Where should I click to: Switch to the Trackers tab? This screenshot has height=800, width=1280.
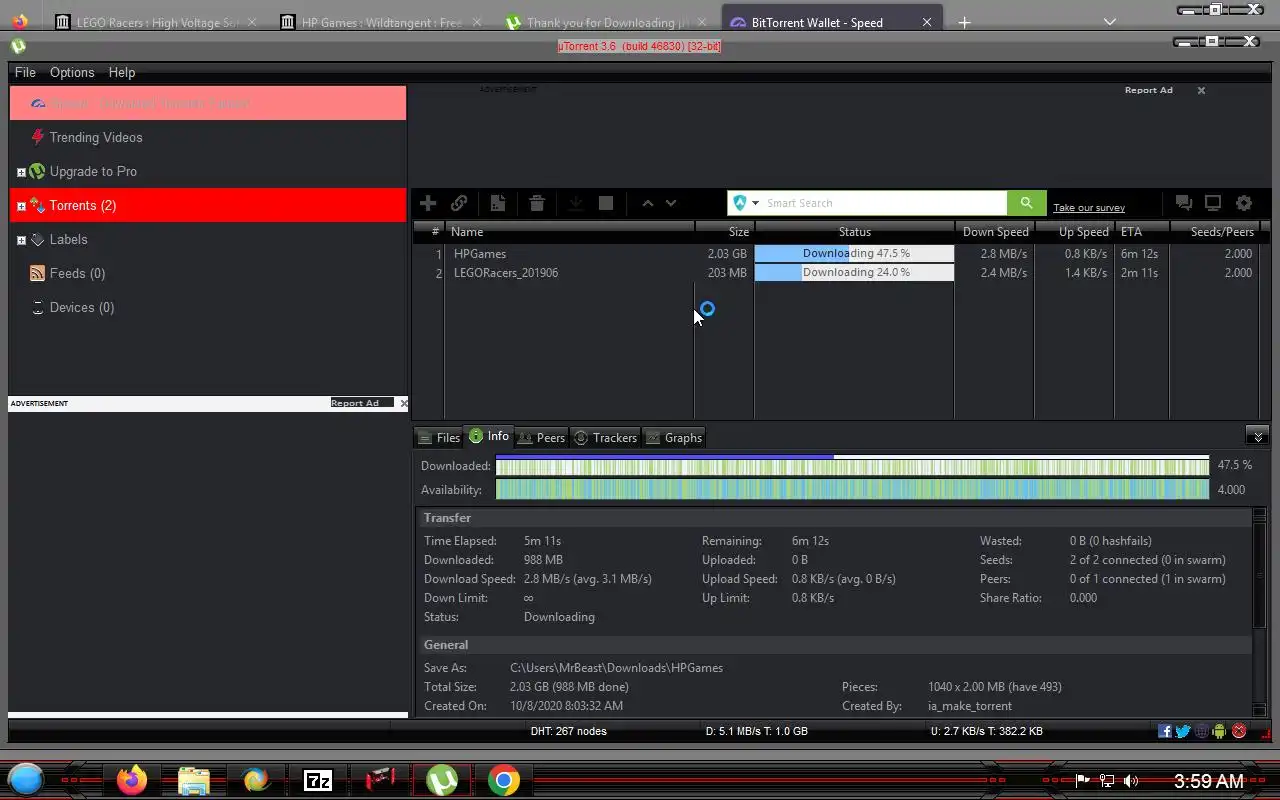[x=605, y=437]
